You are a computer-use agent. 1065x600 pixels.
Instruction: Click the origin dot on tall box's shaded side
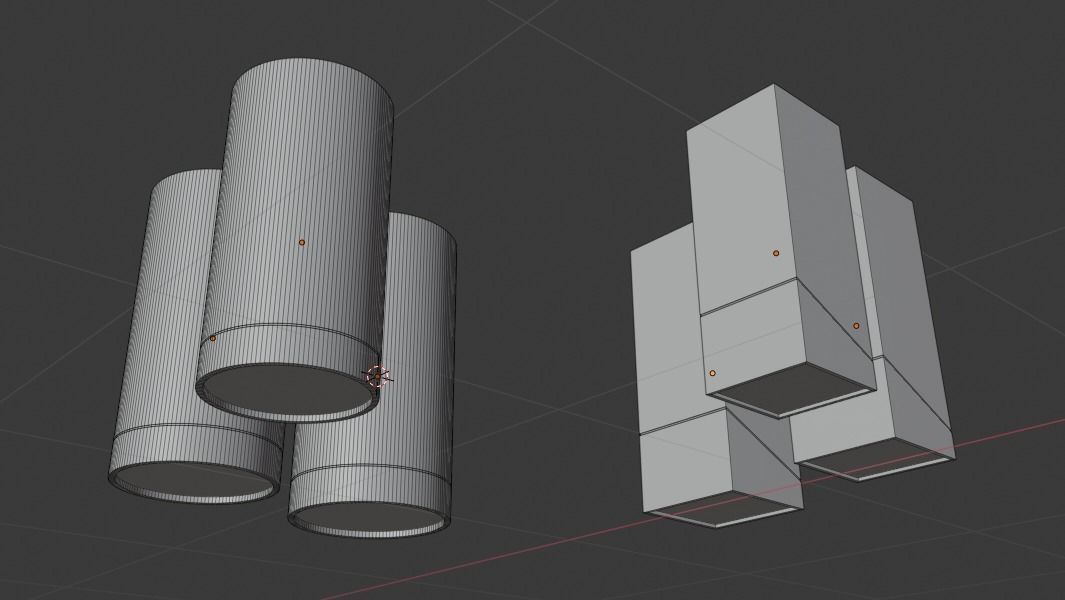(856, 325)
